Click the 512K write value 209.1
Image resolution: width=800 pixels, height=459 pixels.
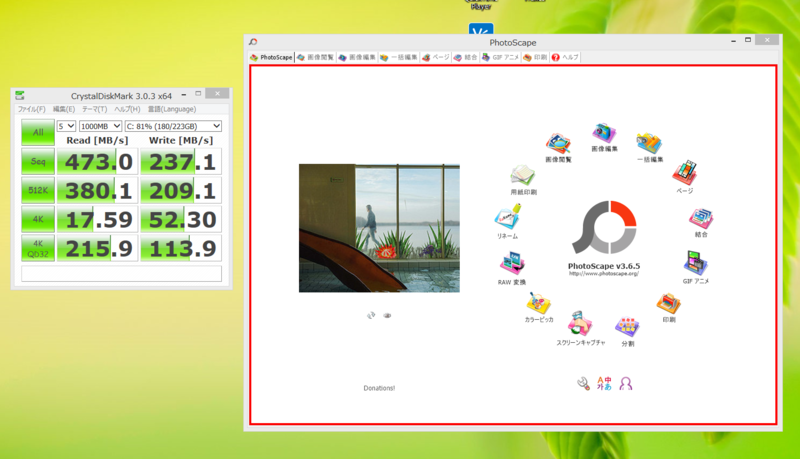pyautogui.click(x=181, y=190)
